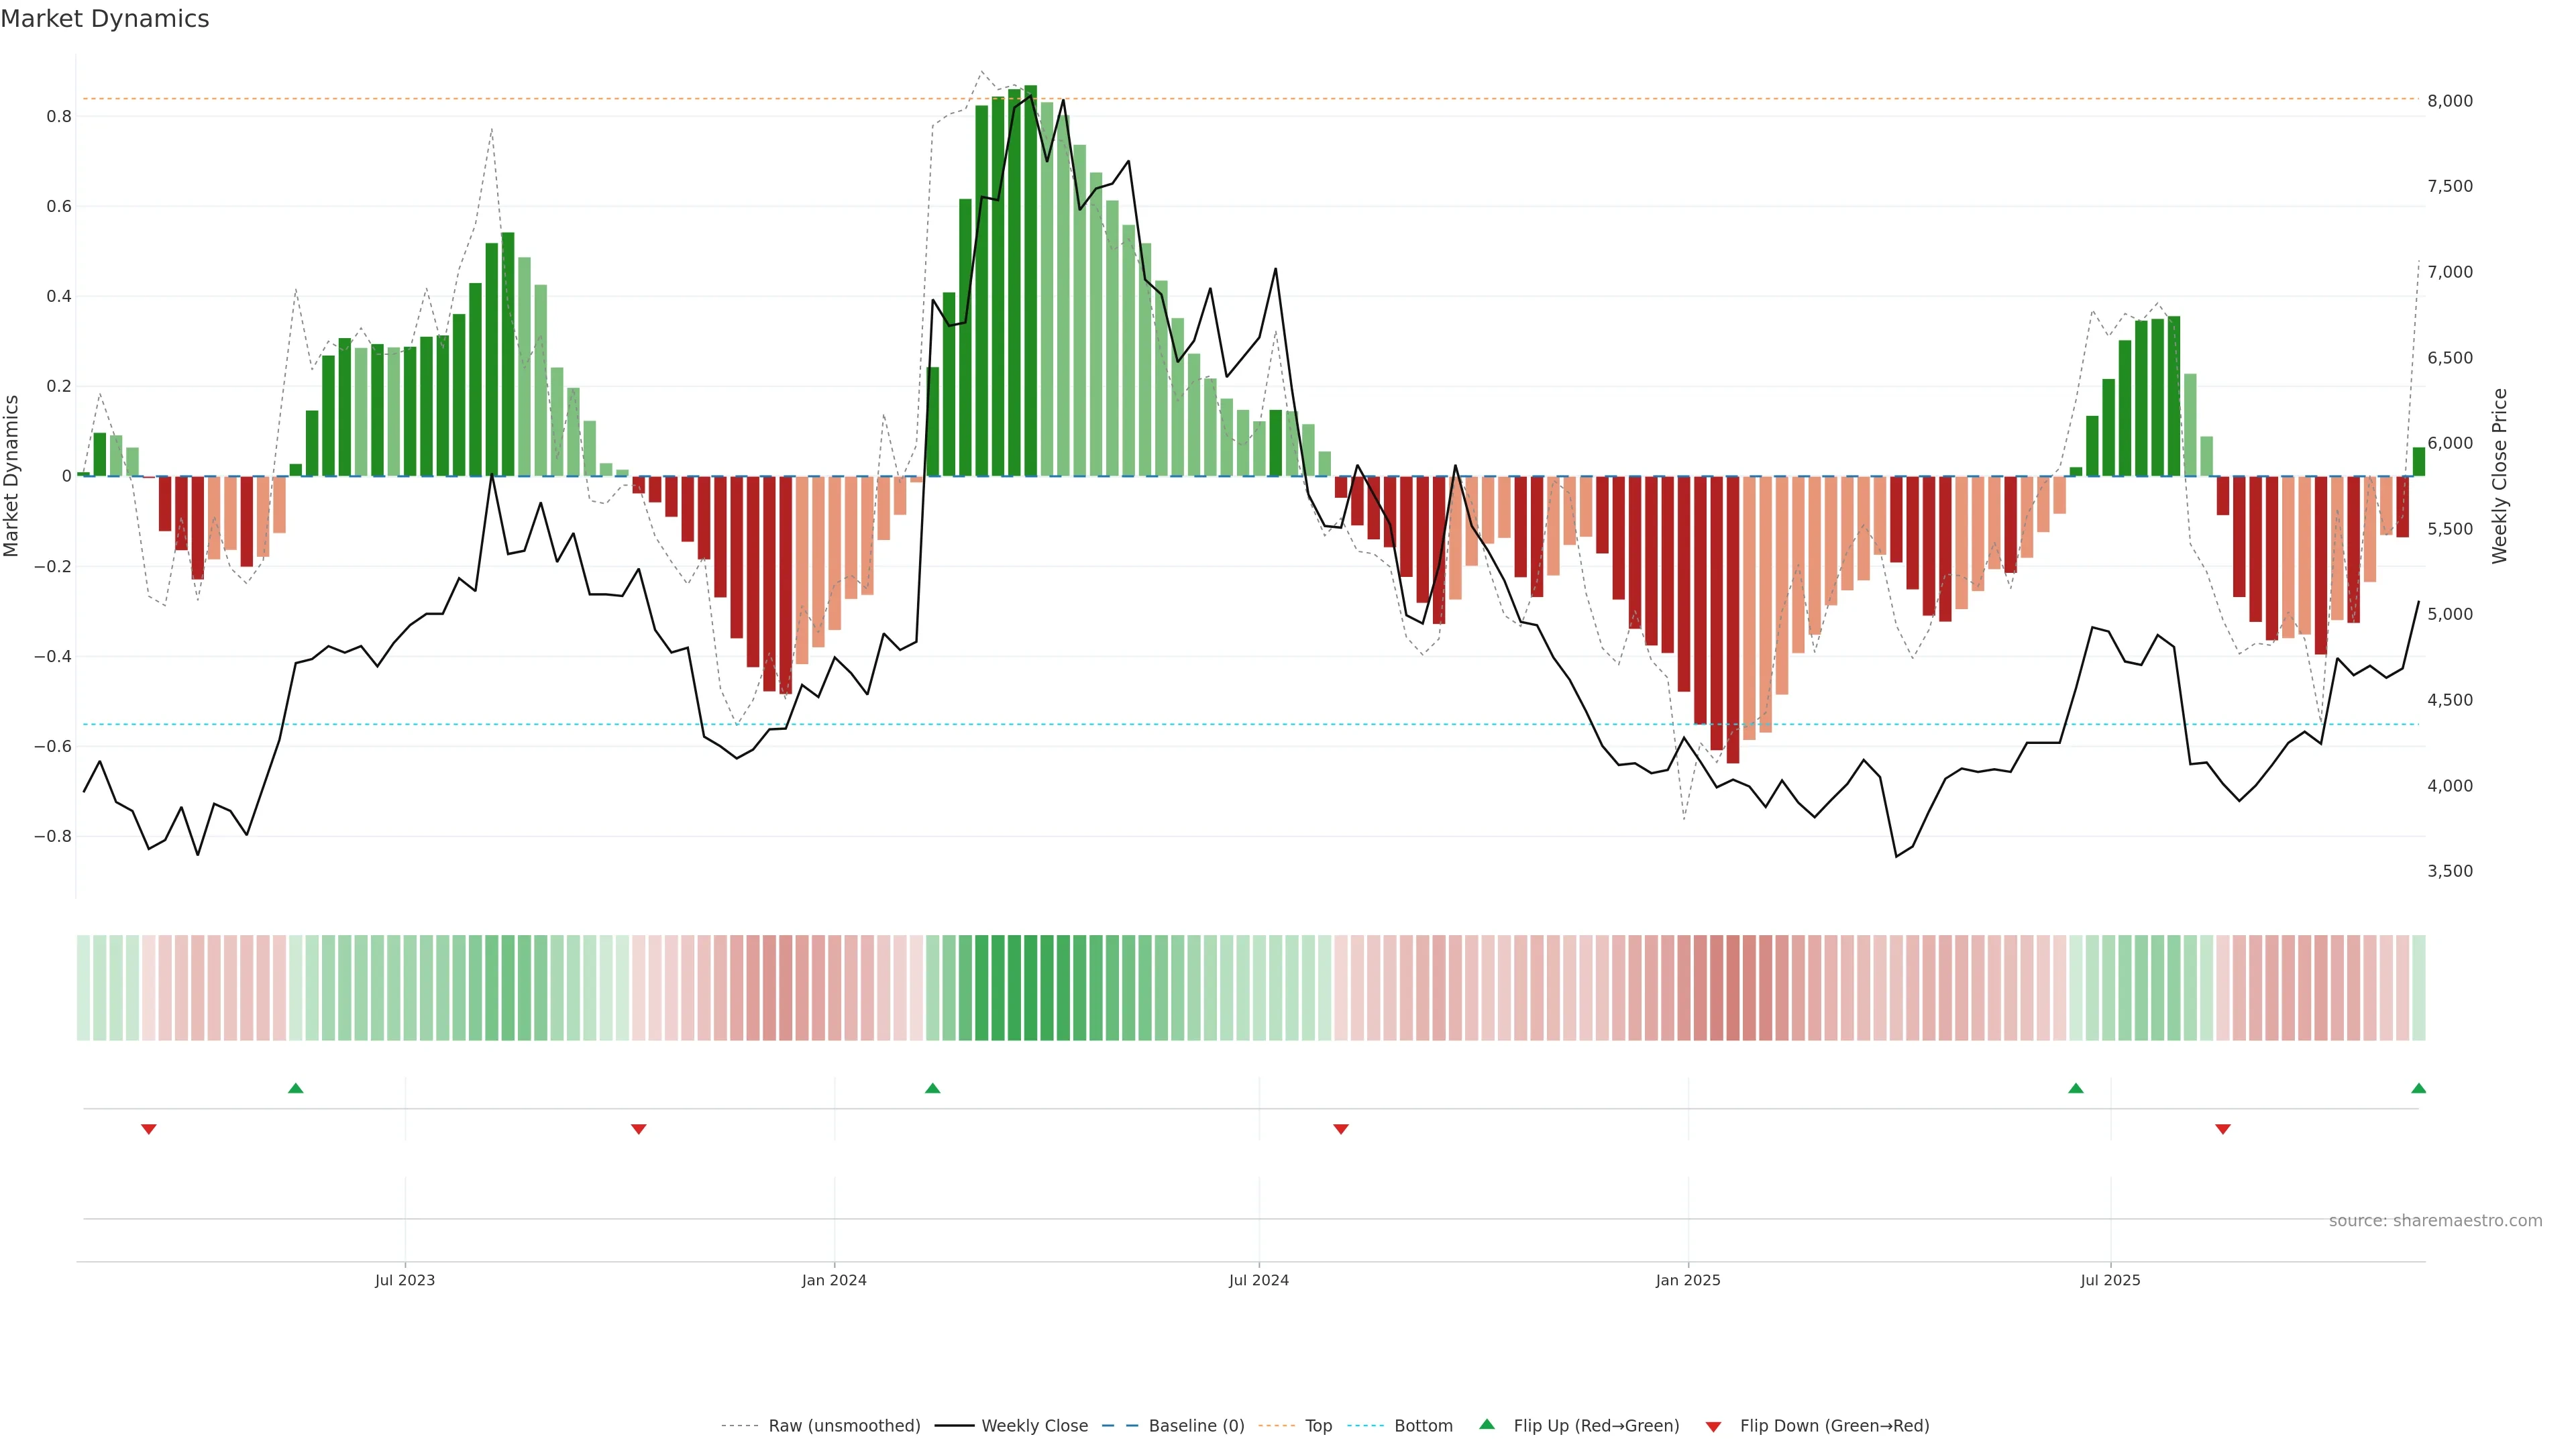
Task: Click the flip-up triangle just before Jul 2025
Action: [x=2075, y=1088]
